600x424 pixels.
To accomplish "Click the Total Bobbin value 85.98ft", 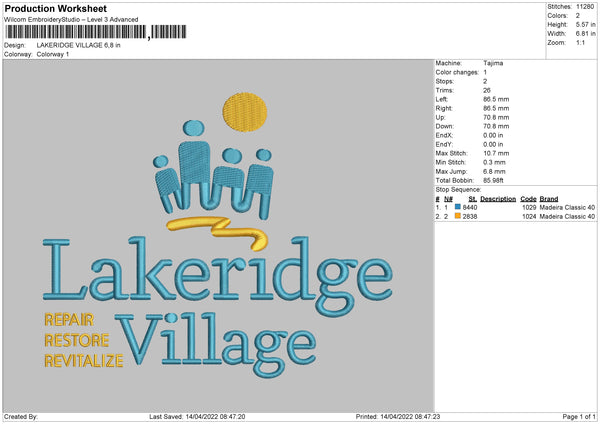I will [494, 180].
